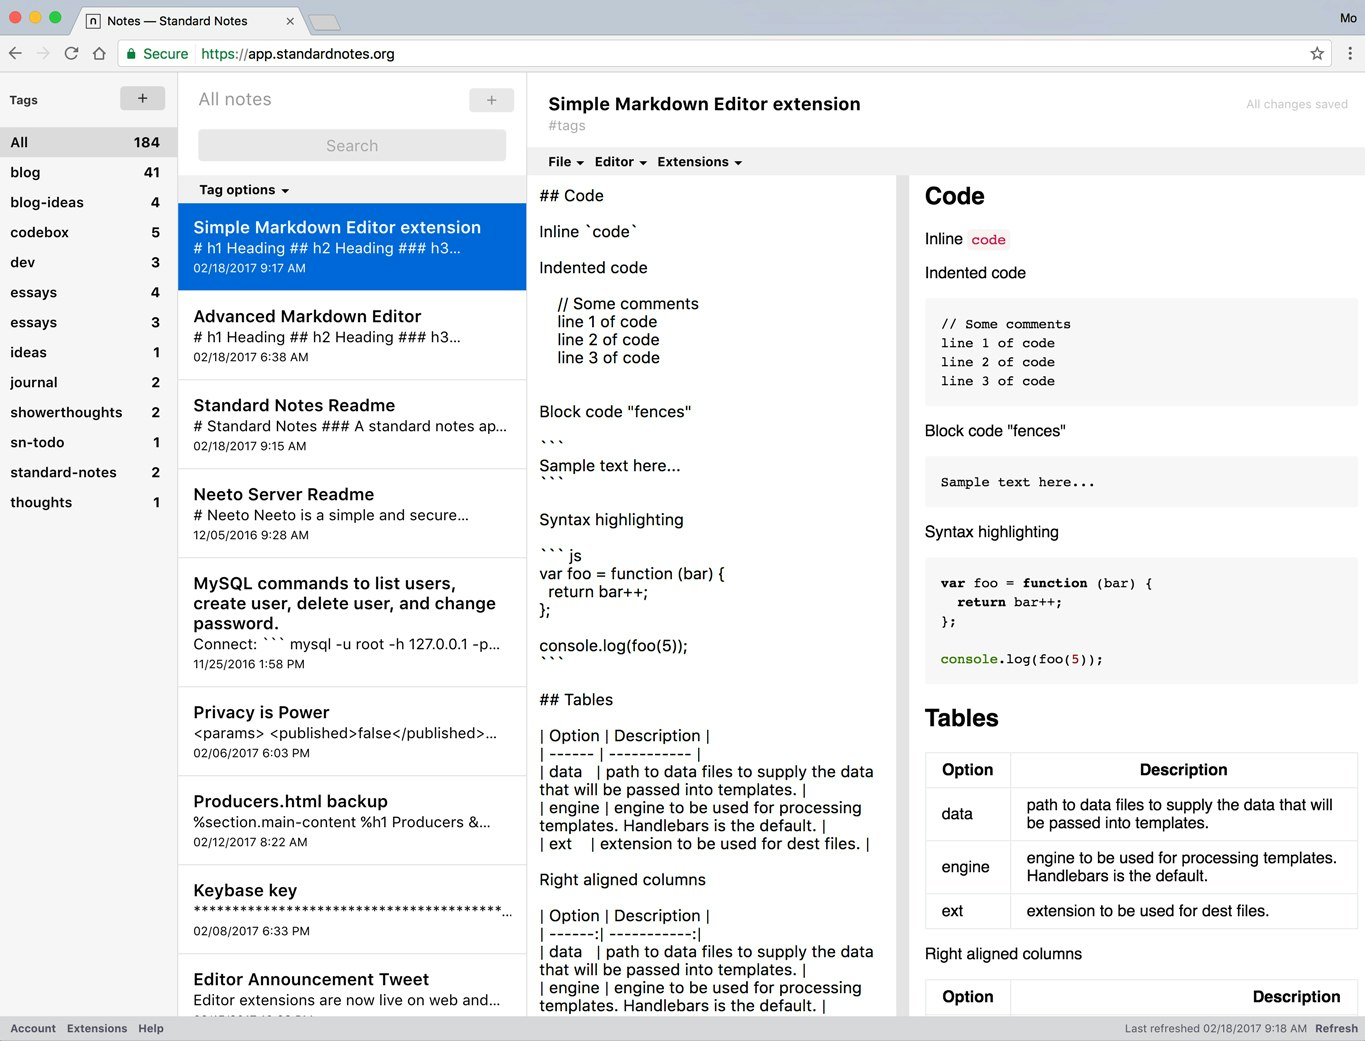Image resolution: width=1365 pixels, height=1041 pixels.
Task: Expand the Tag options dropdown
Action: click(243, 189)
